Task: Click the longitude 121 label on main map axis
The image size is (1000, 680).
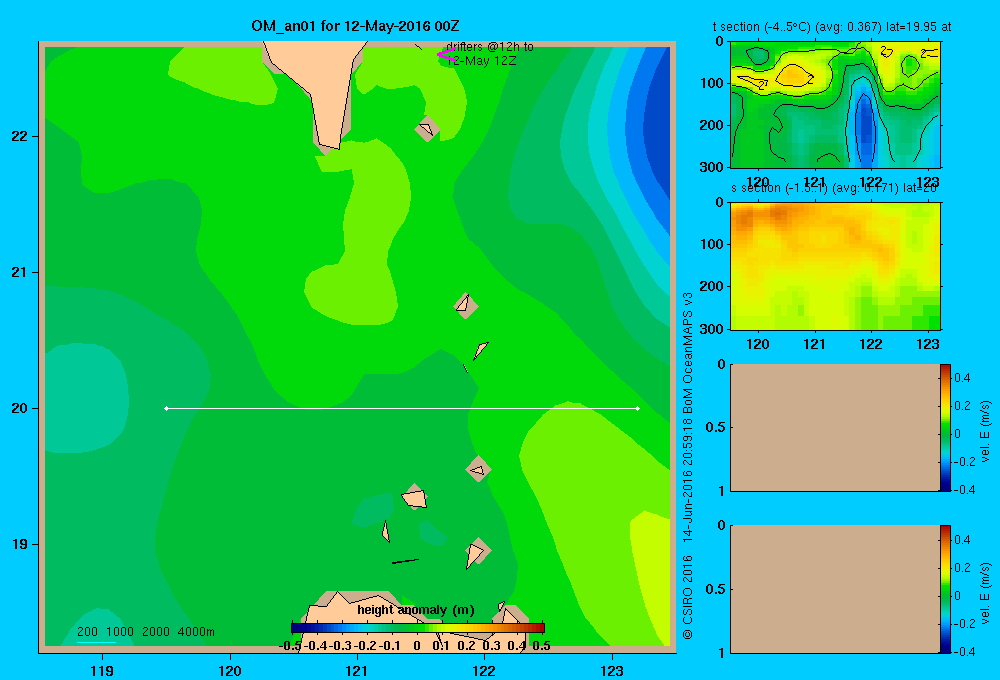Action: 357,670
